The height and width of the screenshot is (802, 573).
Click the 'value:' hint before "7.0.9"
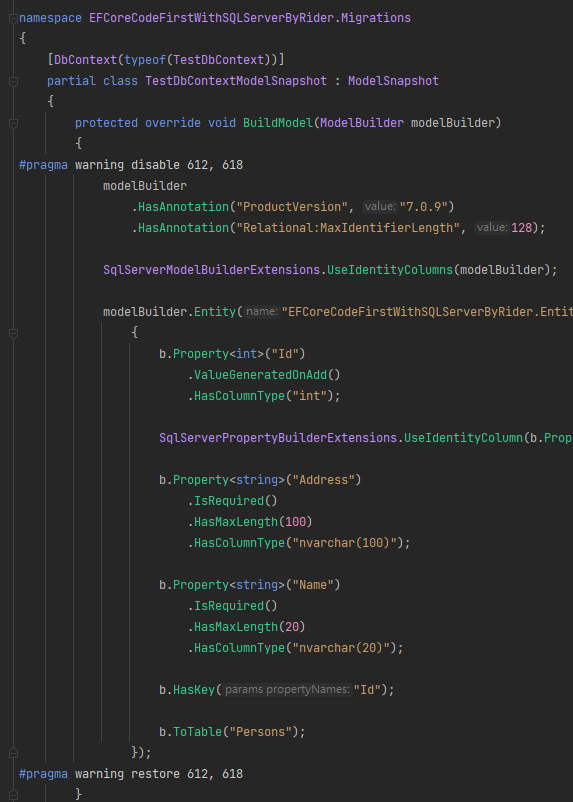coord(380,207)
